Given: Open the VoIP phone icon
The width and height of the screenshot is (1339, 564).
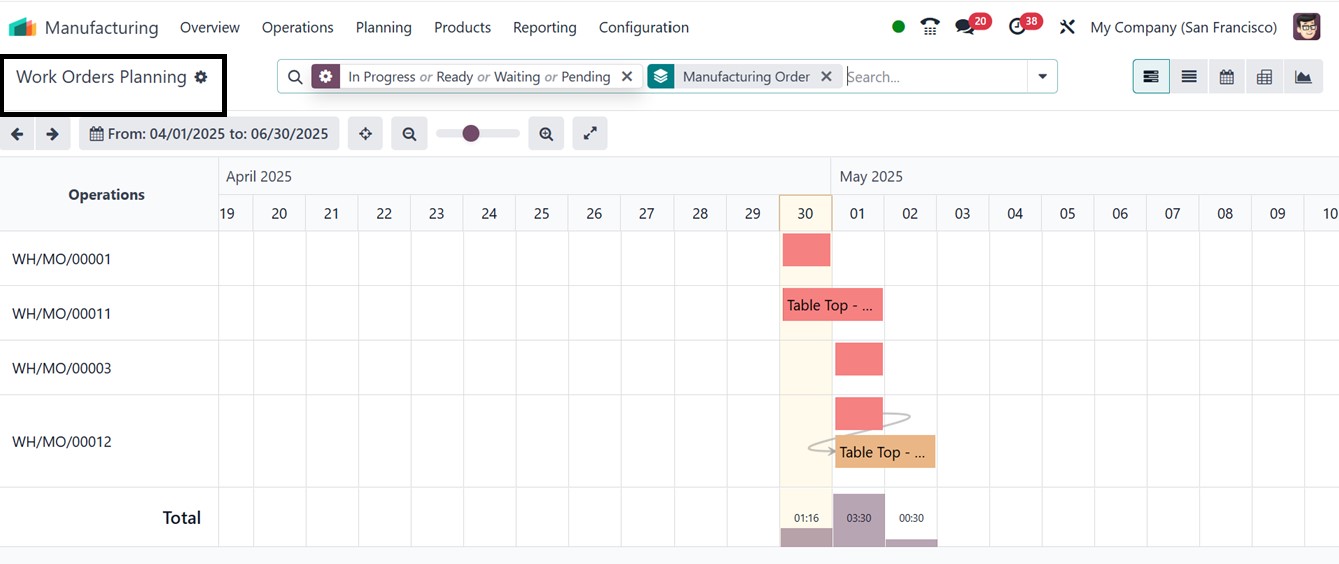Looking at the screenshot, I should click(x=930, y=27).
